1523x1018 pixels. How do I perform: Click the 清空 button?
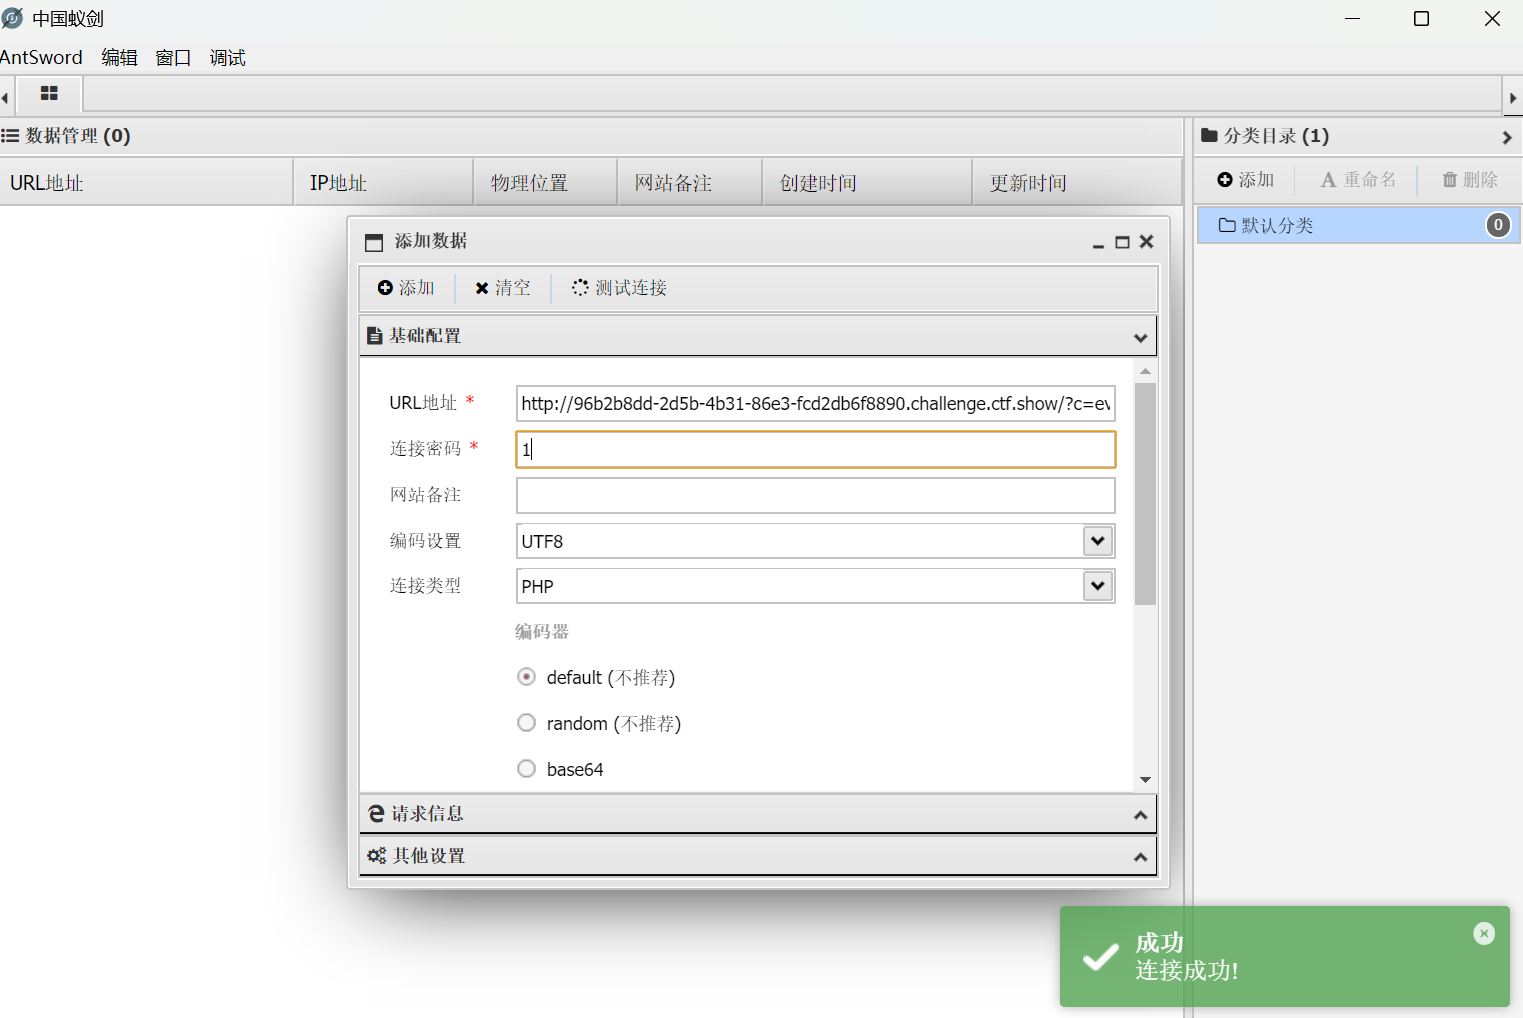(503, 288)
